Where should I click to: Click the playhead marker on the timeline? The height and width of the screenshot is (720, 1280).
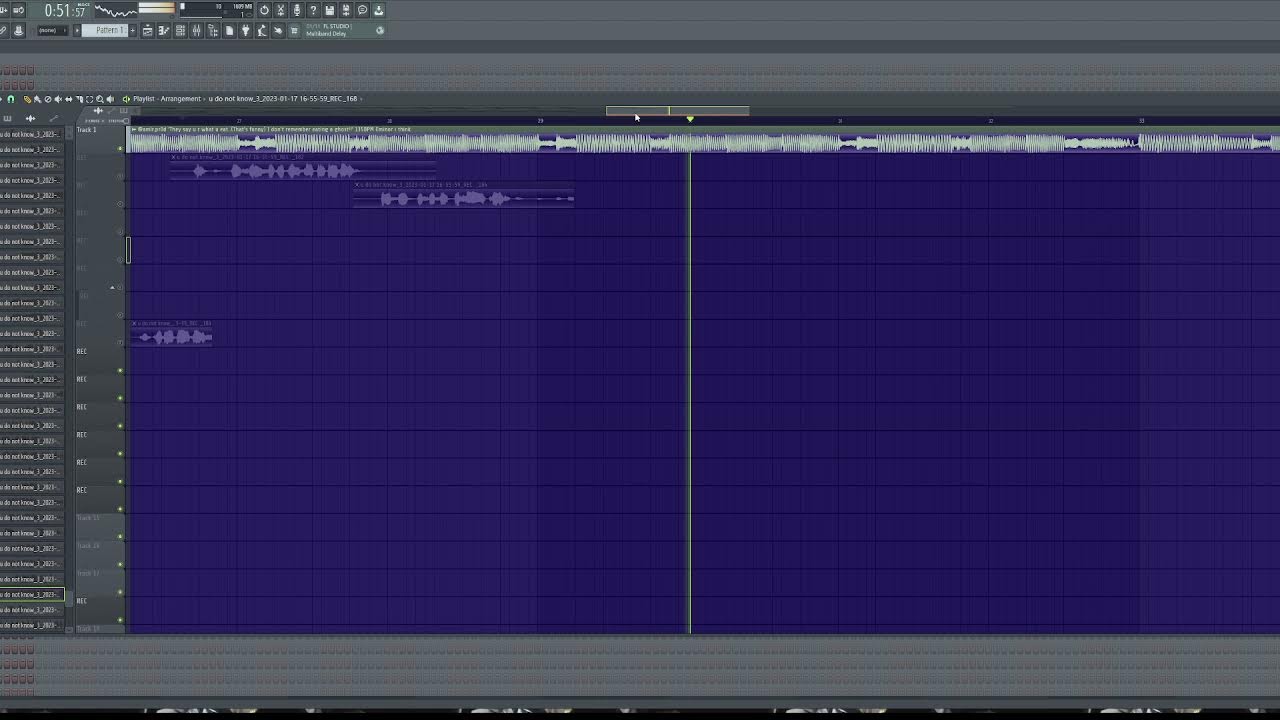[690, 119]
